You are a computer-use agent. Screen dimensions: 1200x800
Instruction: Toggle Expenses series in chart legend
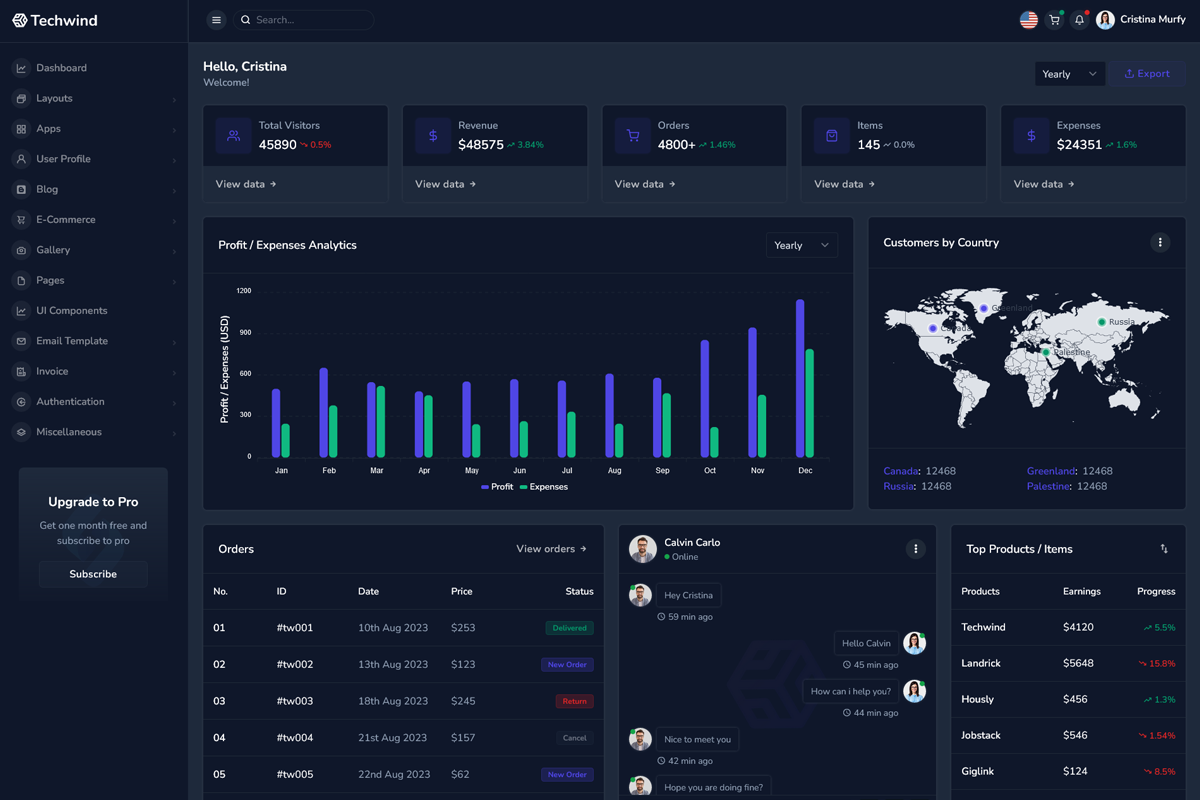click(x=543, y=487)
